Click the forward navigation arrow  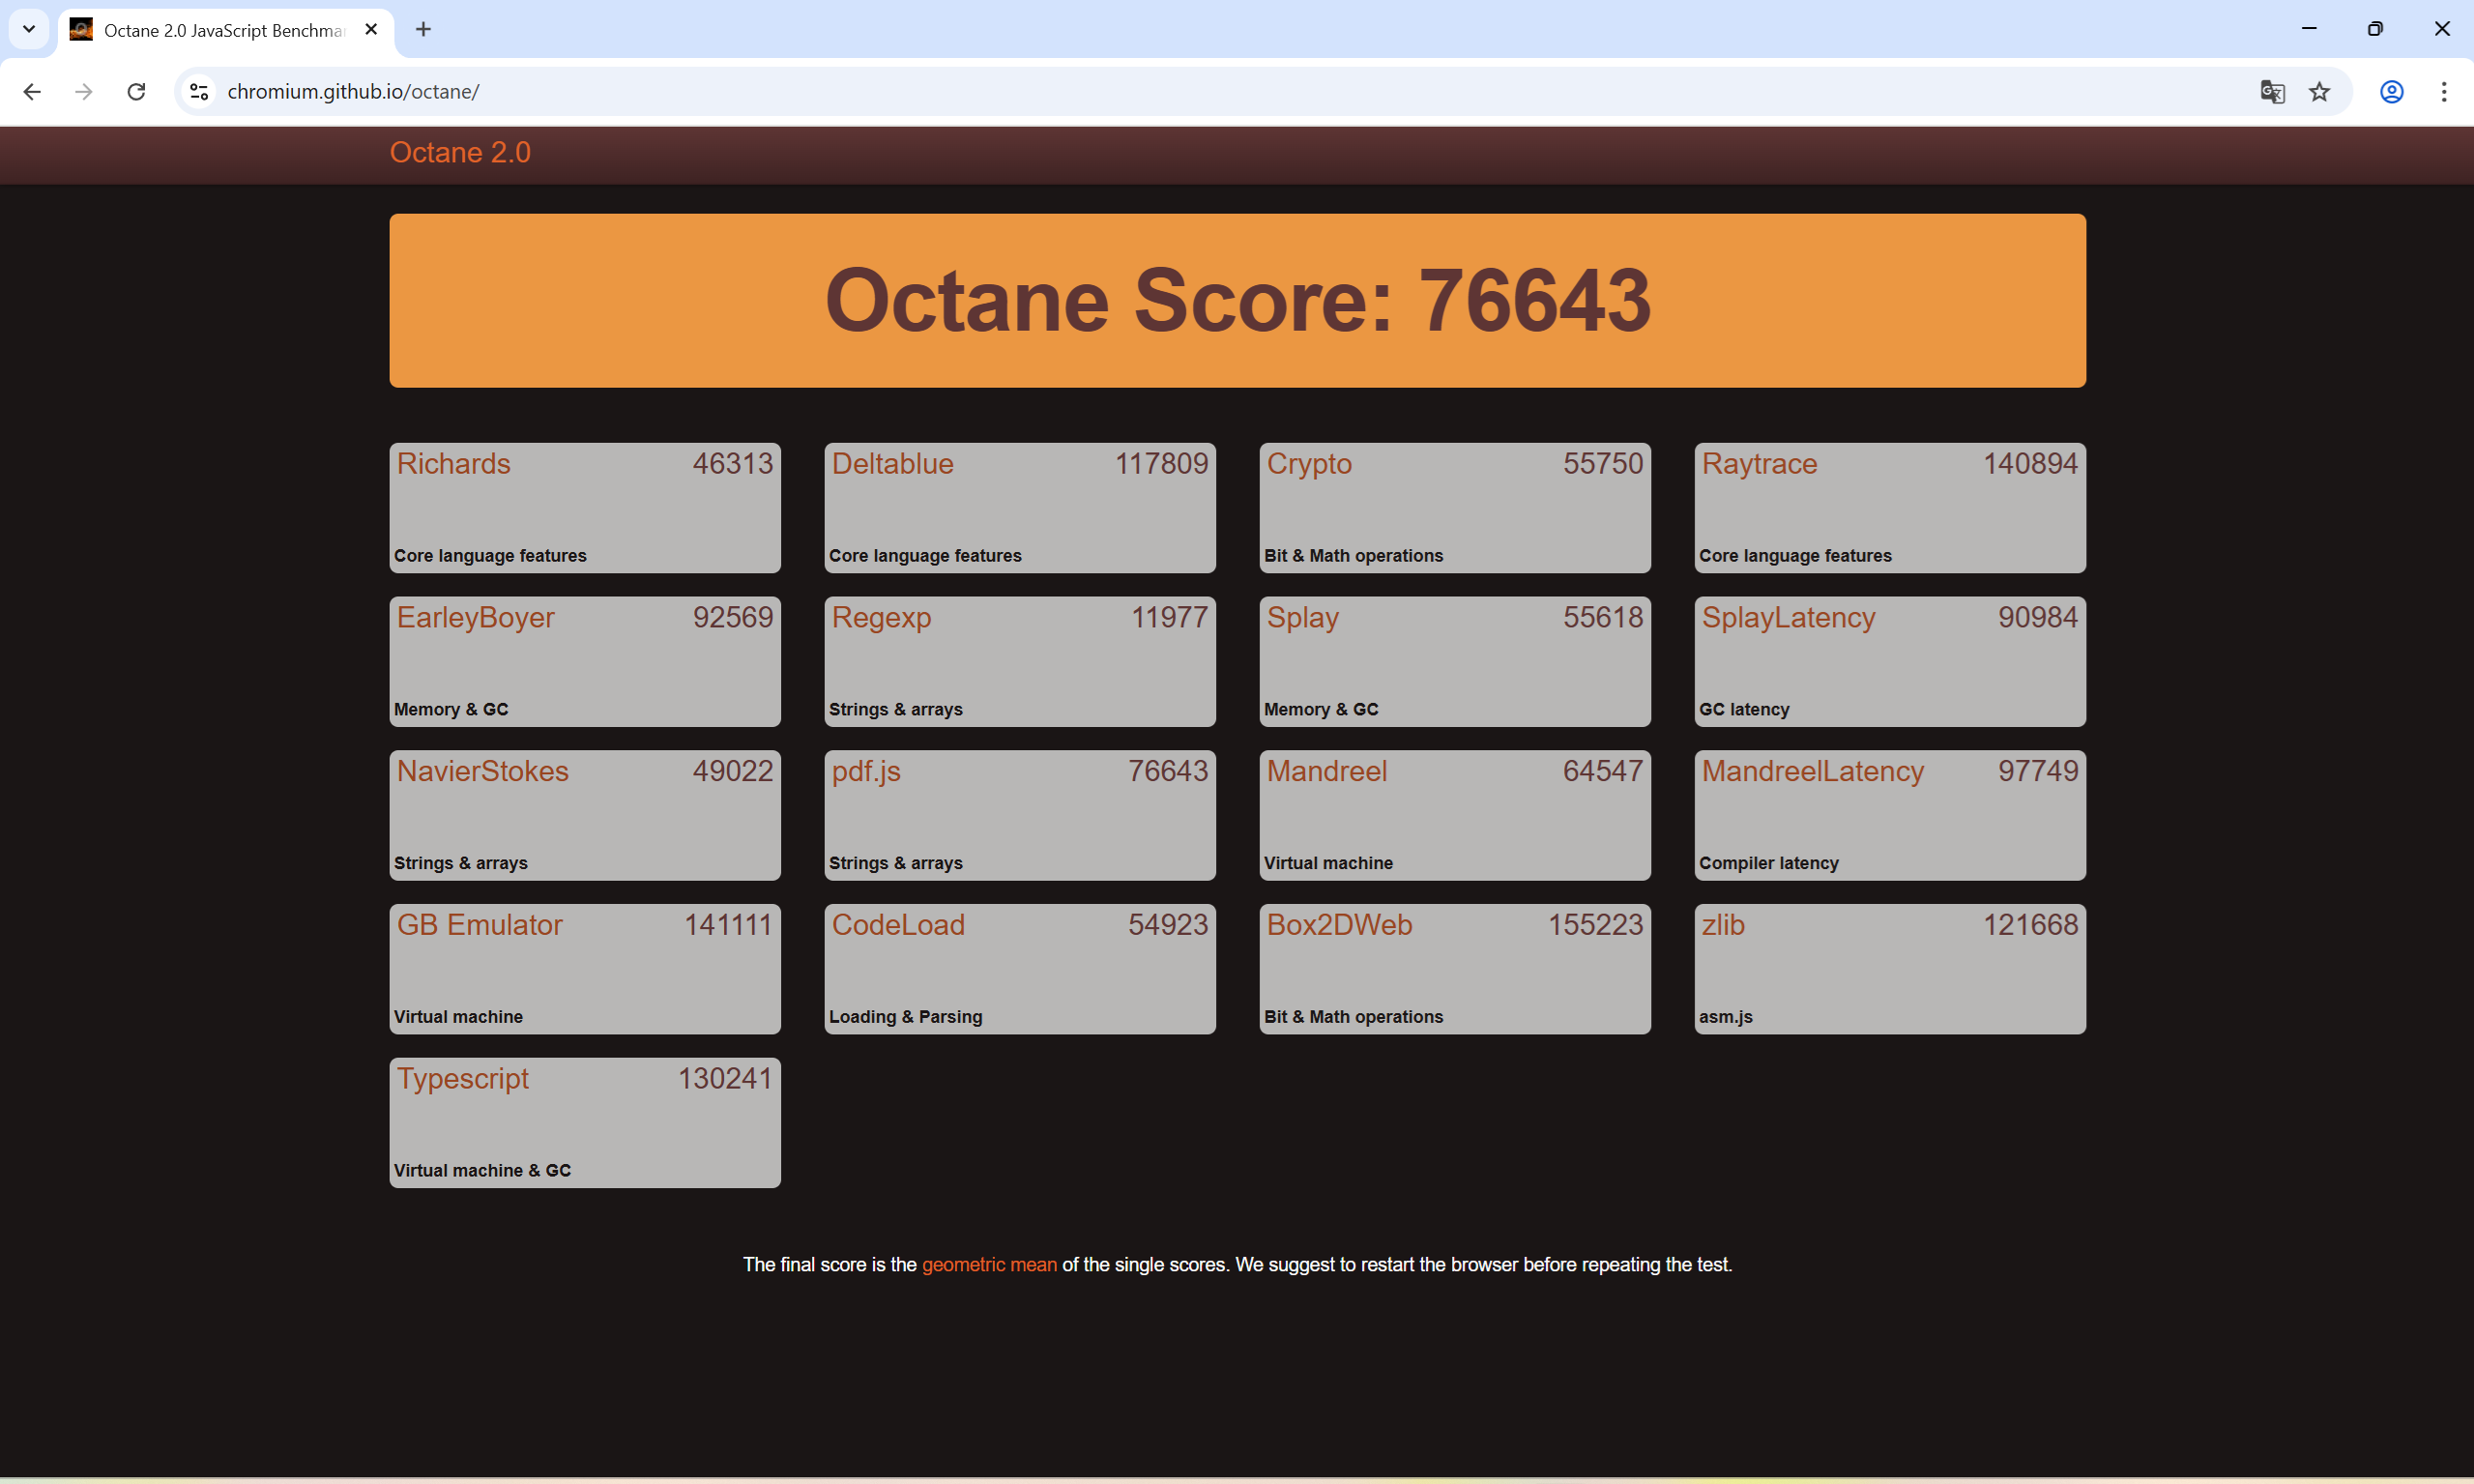coord(84,92)
